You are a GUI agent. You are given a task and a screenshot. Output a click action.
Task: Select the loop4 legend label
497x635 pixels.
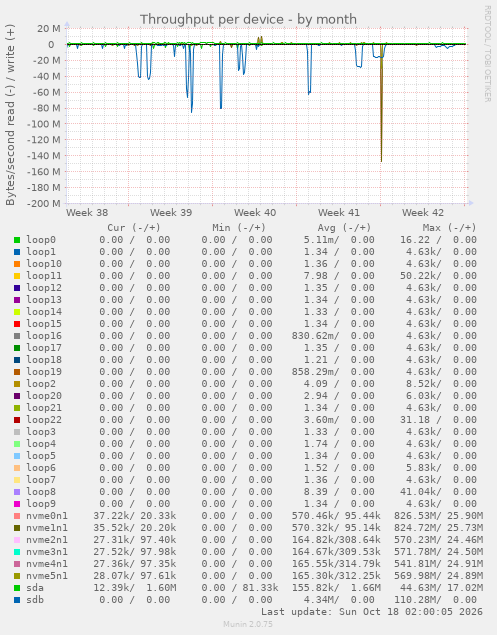click(x=41, y=444)
